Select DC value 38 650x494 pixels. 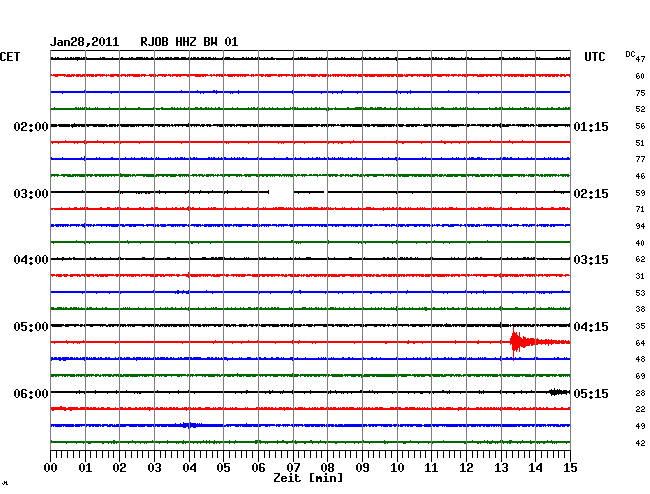640,309
